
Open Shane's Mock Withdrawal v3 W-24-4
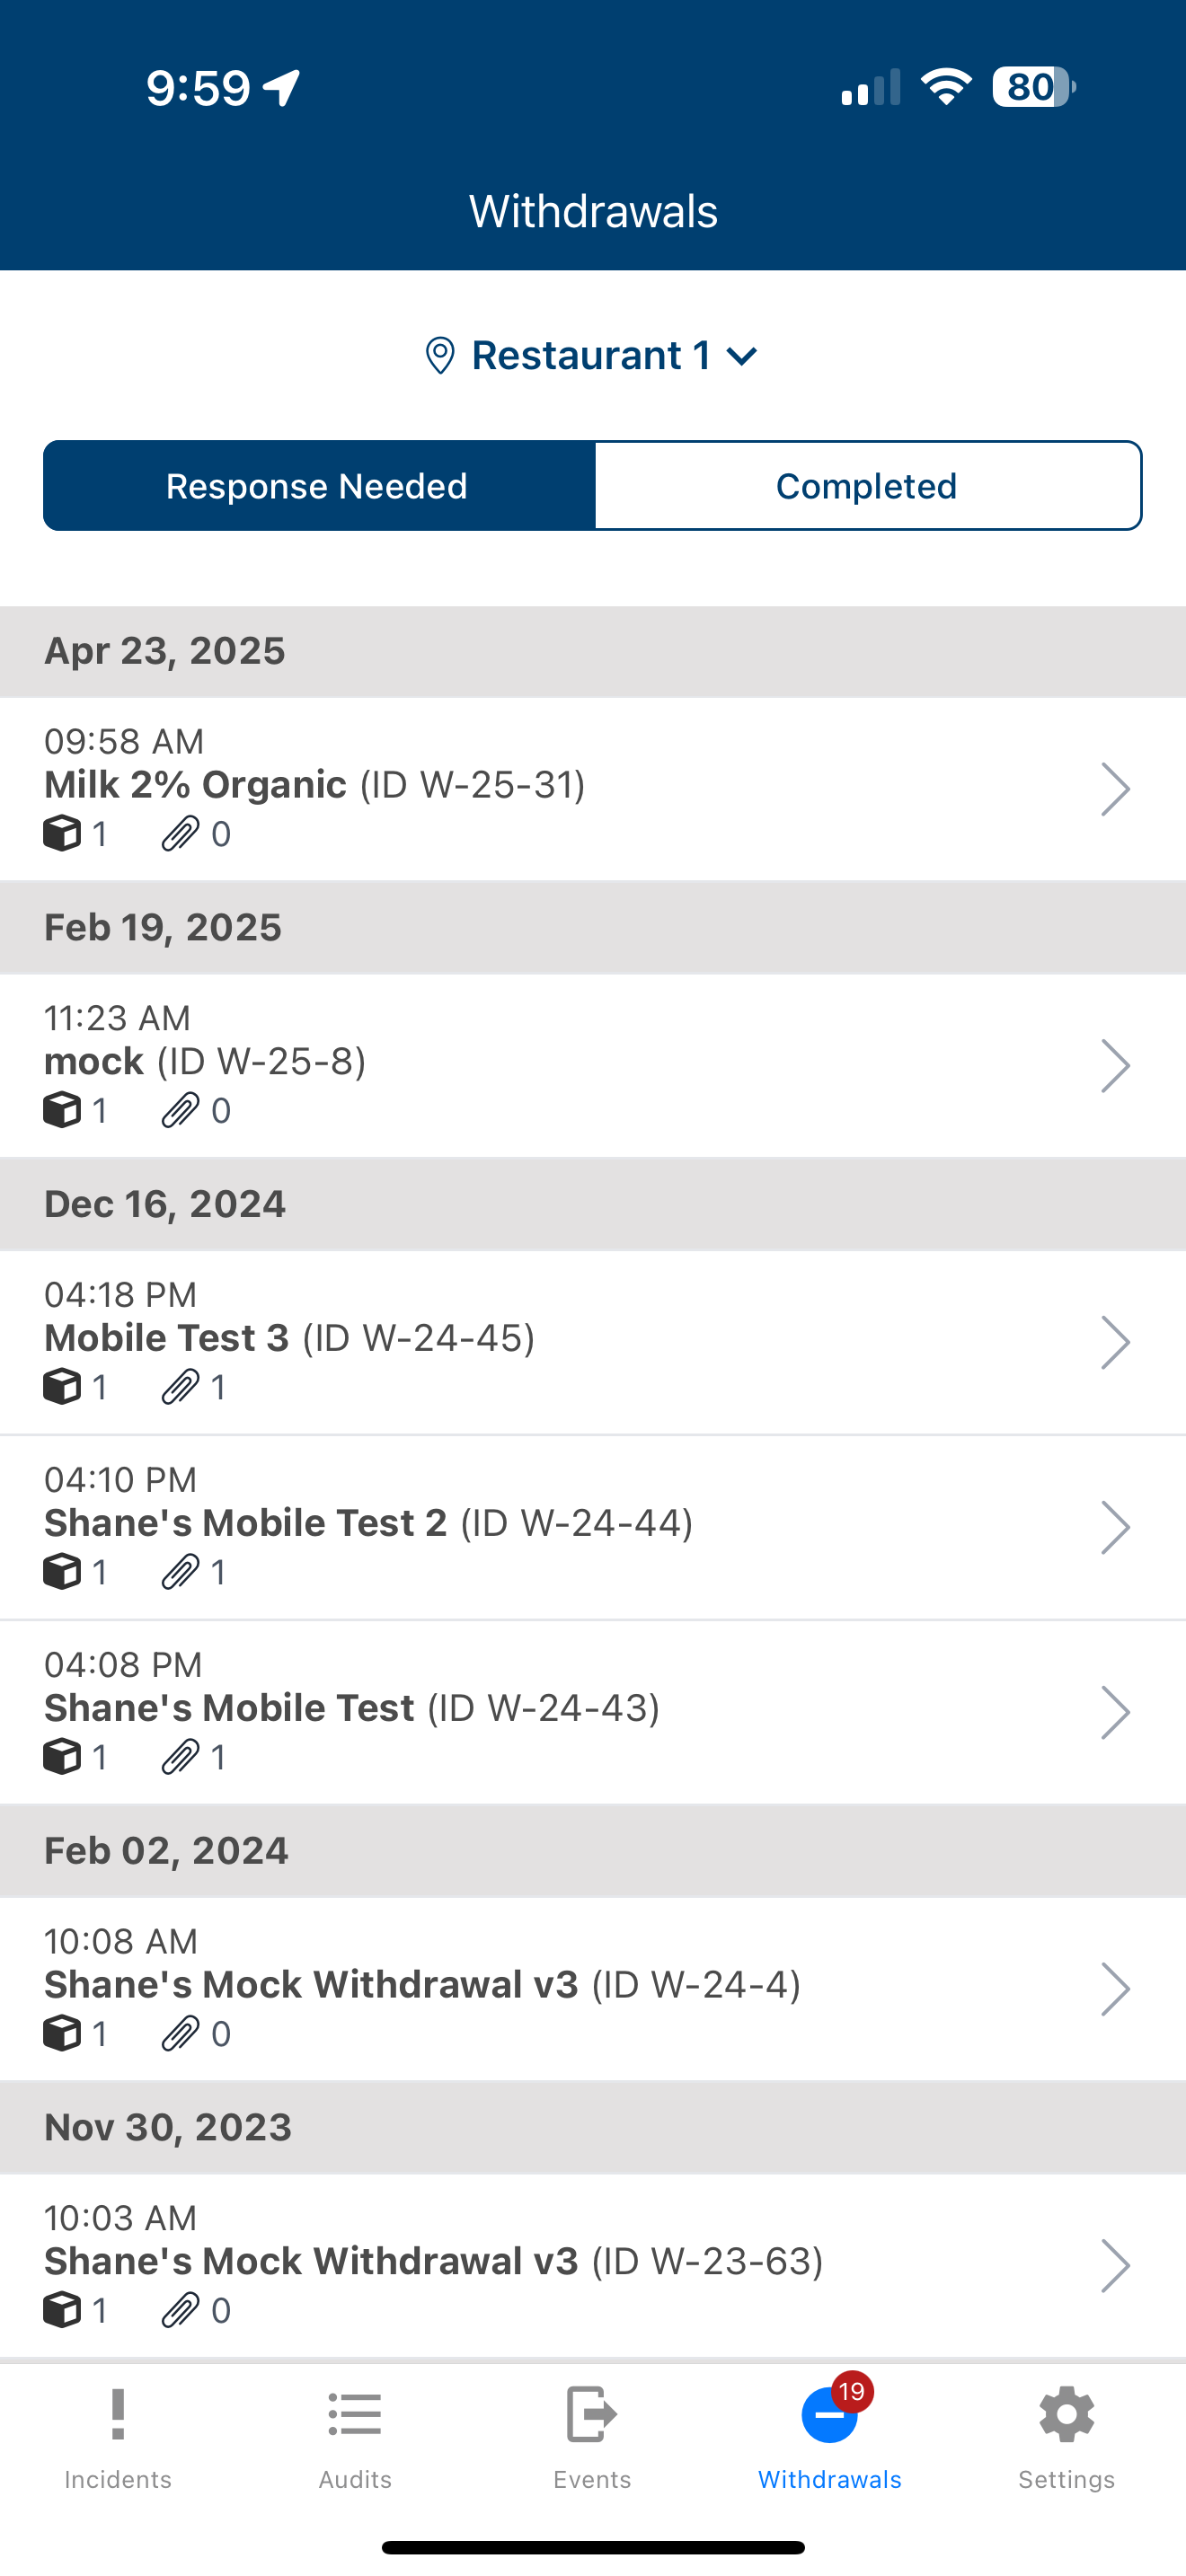[593, 1988]
